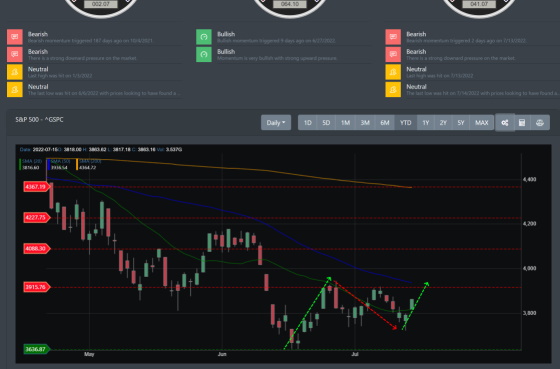560x369 pixels.
Task: Open the chart settings gears icon
Action: click(505, 123)
